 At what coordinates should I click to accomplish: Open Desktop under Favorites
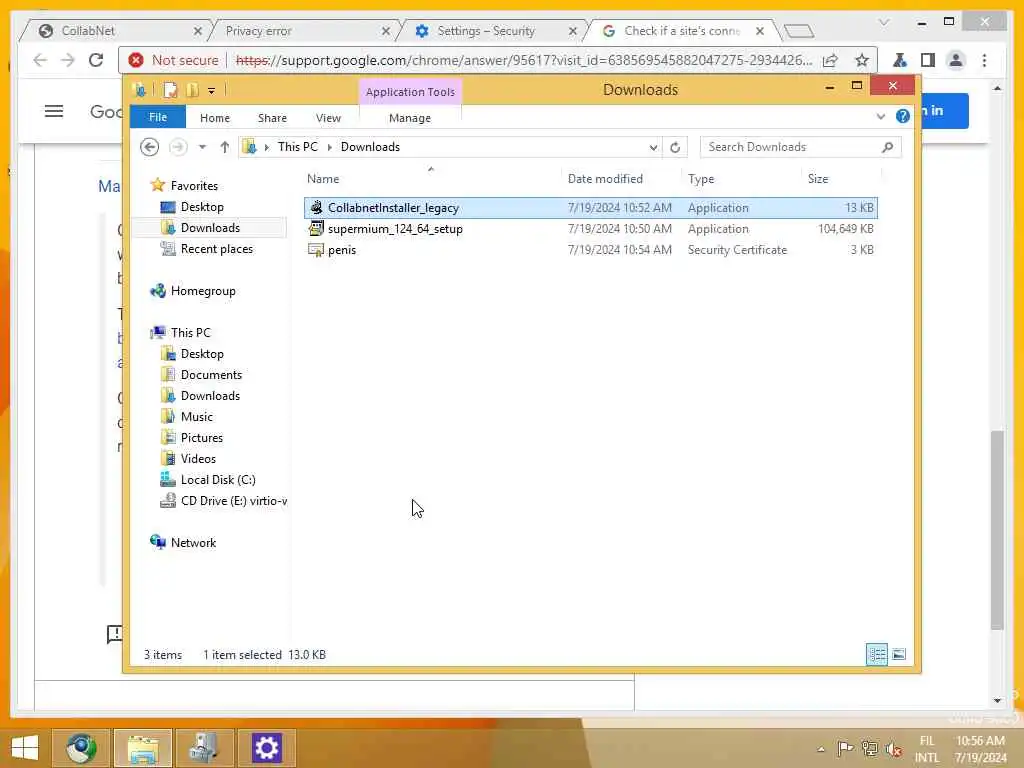[202, 206]
